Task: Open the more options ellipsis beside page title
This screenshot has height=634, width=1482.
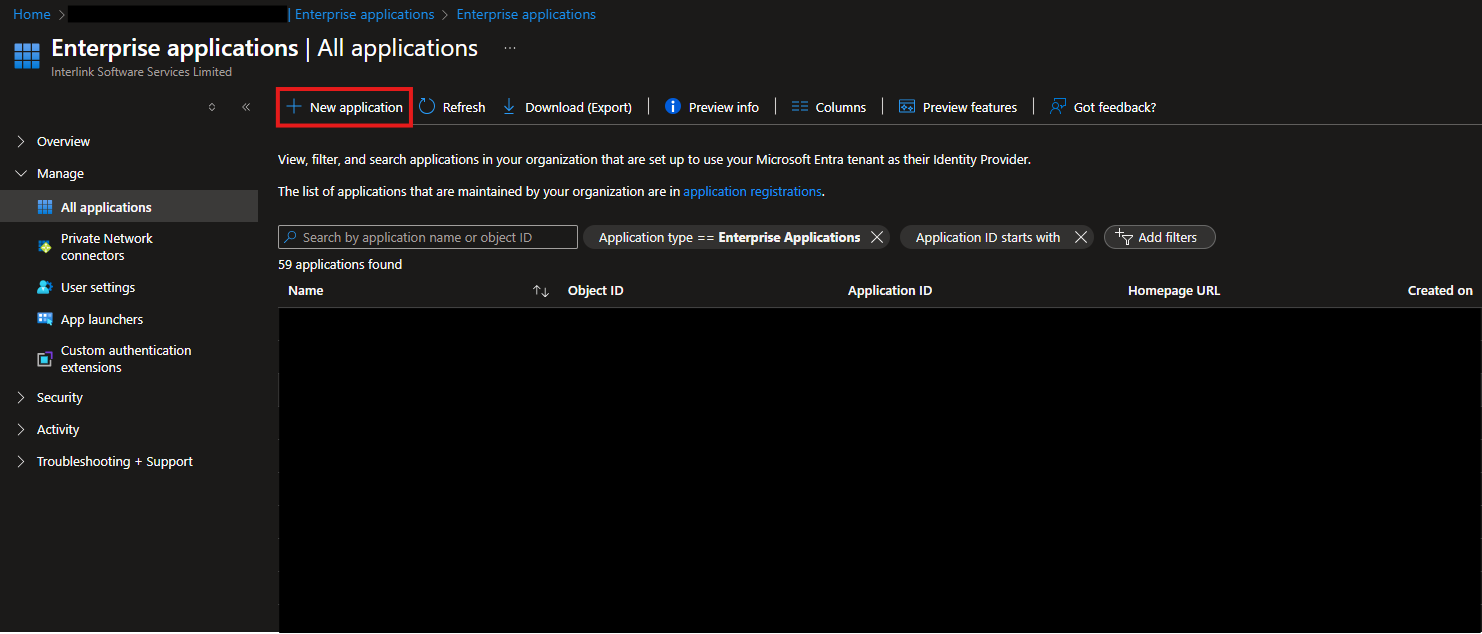Action: click(510, 48)
